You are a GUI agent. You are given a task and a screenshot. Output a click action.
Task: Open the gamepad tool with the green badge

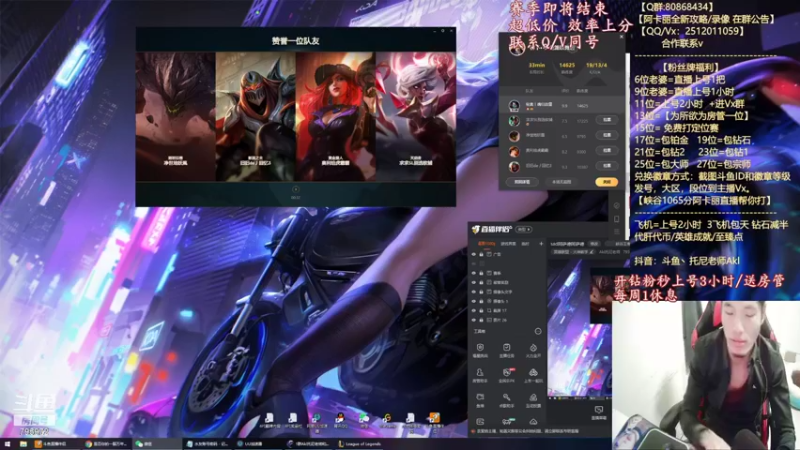click(x=508, y=421)
